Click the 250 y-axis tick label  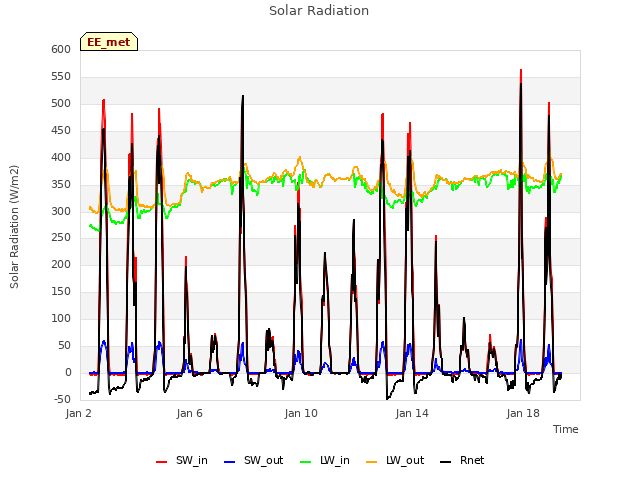(x=61, y=238)
